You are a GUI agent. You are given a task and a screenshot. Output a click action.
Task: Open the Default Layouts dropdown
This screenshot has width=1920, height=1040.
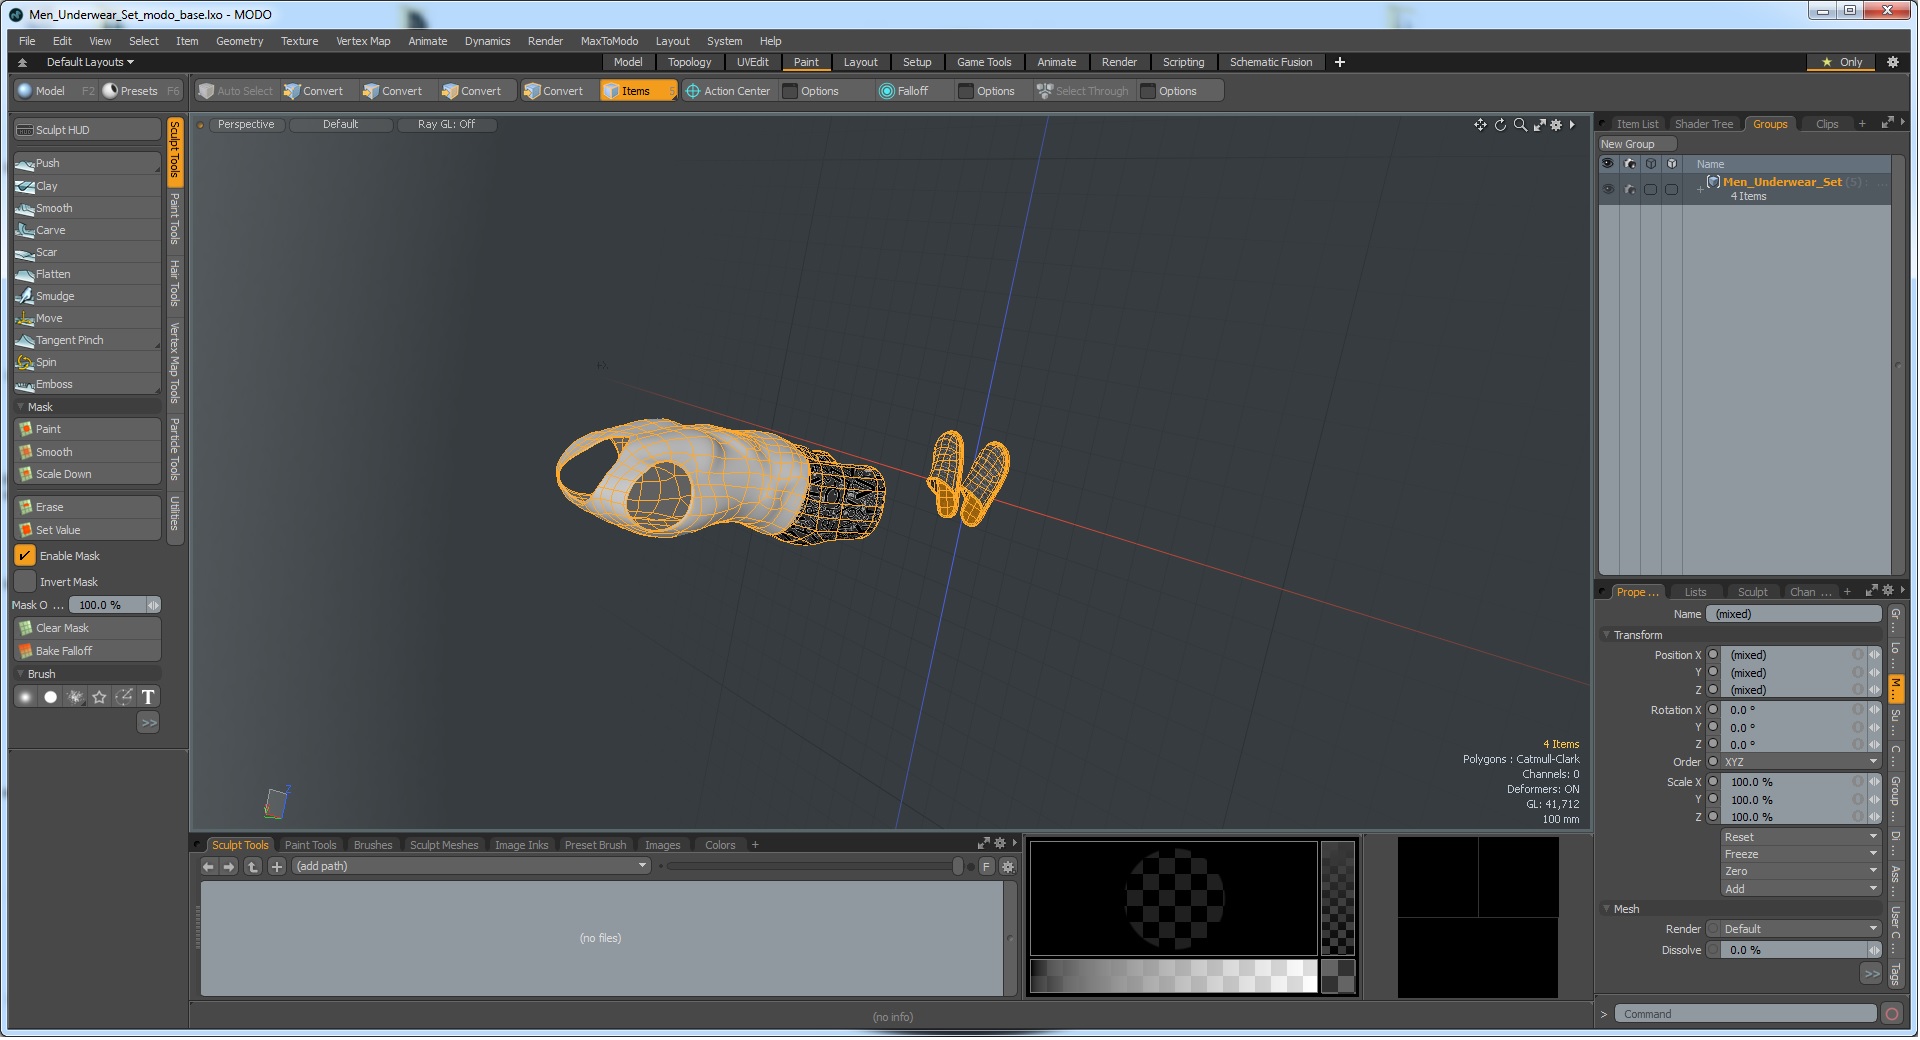[90, 62]
